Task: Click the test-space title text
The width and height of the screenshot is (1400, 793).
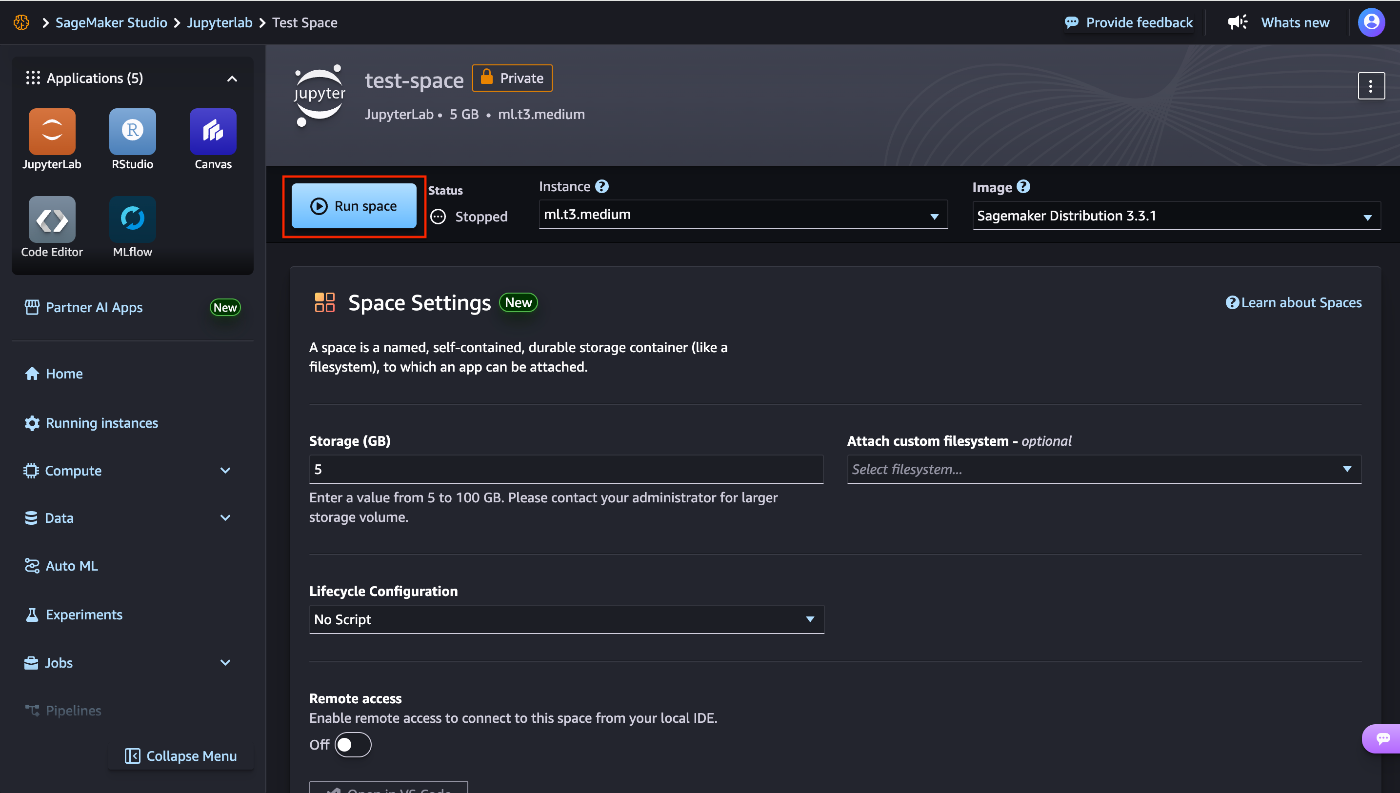Action: [x=414, y=80]
